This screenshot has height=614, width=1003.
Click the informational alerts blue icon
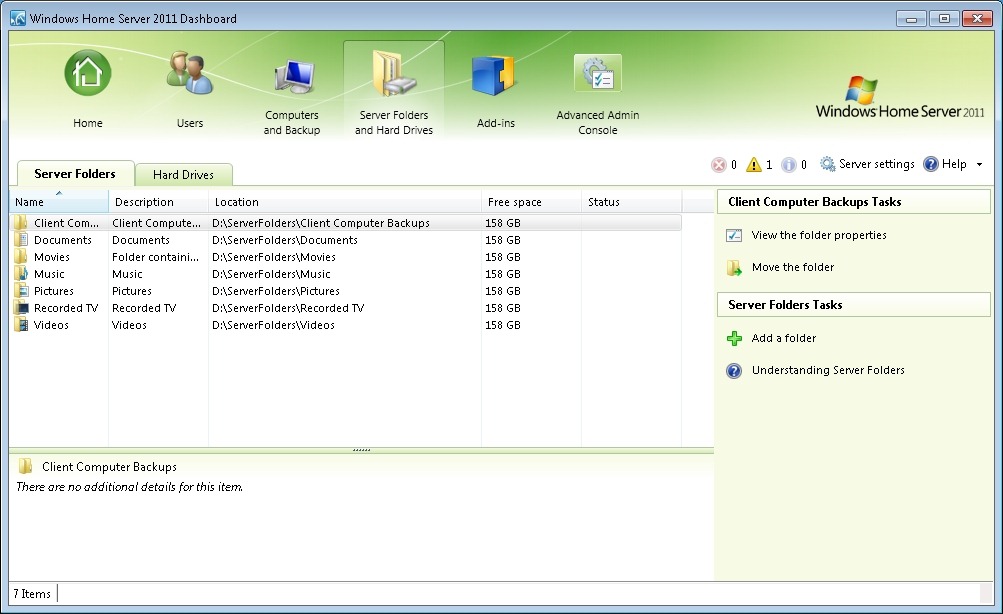pos(789,165)
